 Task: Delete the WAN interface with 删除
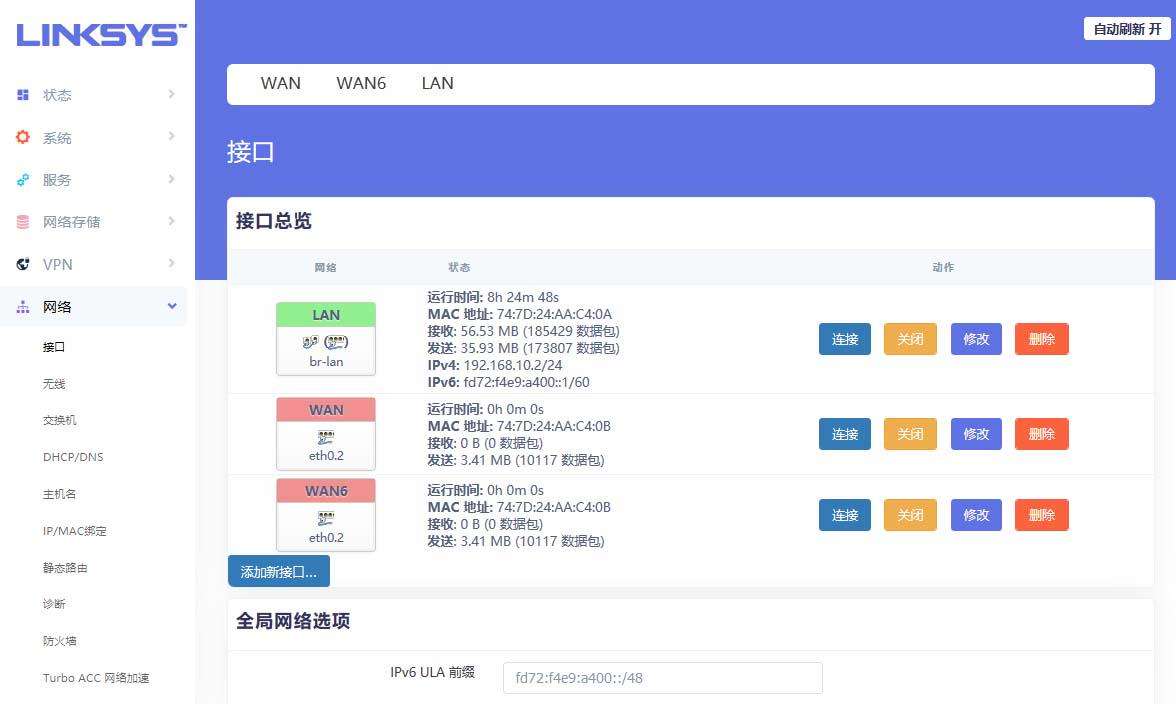(x=1041, y=434)
